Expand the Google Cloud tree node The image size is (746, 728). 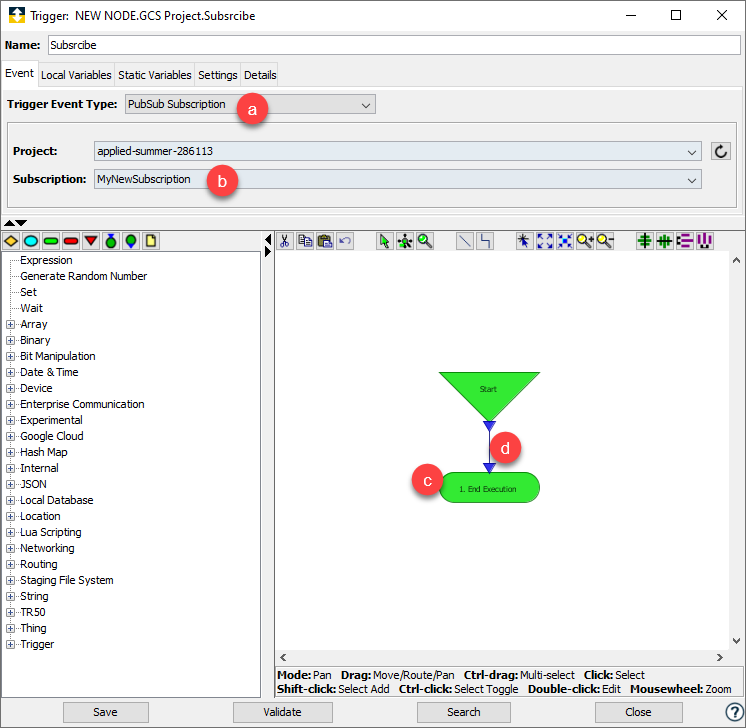(10, 436)
